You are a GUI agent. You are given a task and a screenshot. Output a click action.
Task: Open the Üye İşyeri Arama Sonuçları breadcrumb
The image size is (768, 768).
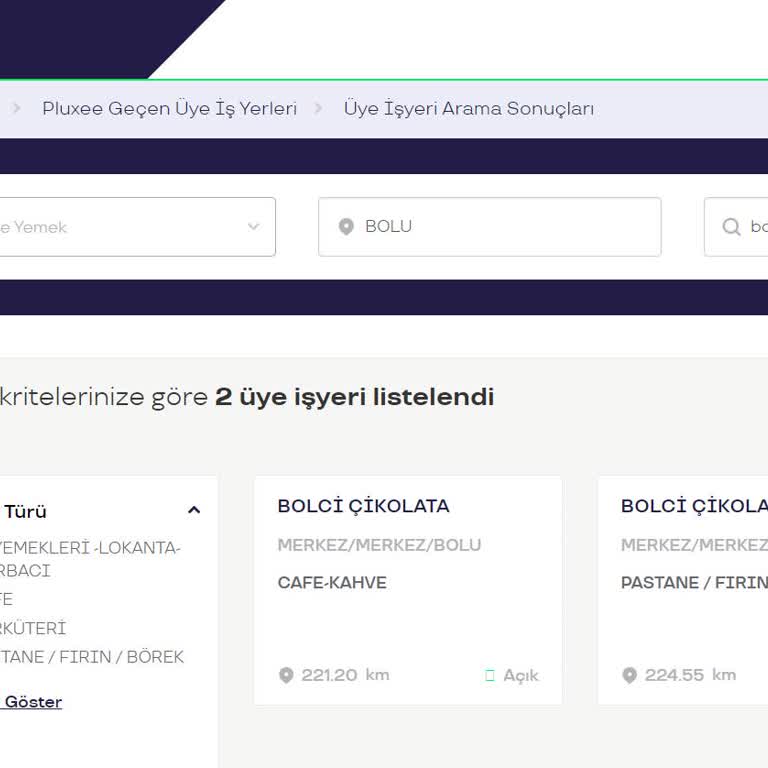469,108
